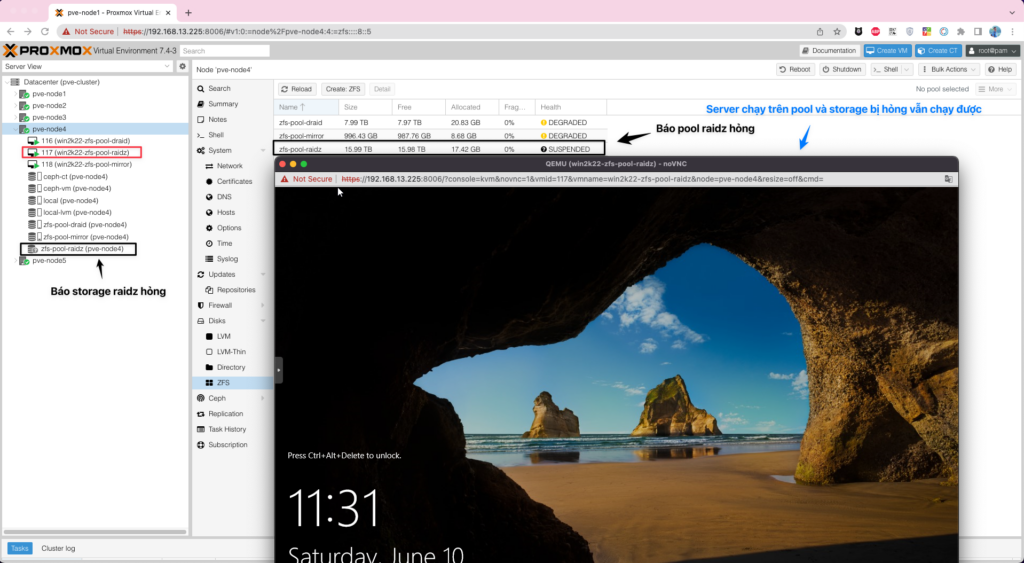
Task: Select zfs-pool-draid (pve-node4) storage
Action: coord(78,225)
